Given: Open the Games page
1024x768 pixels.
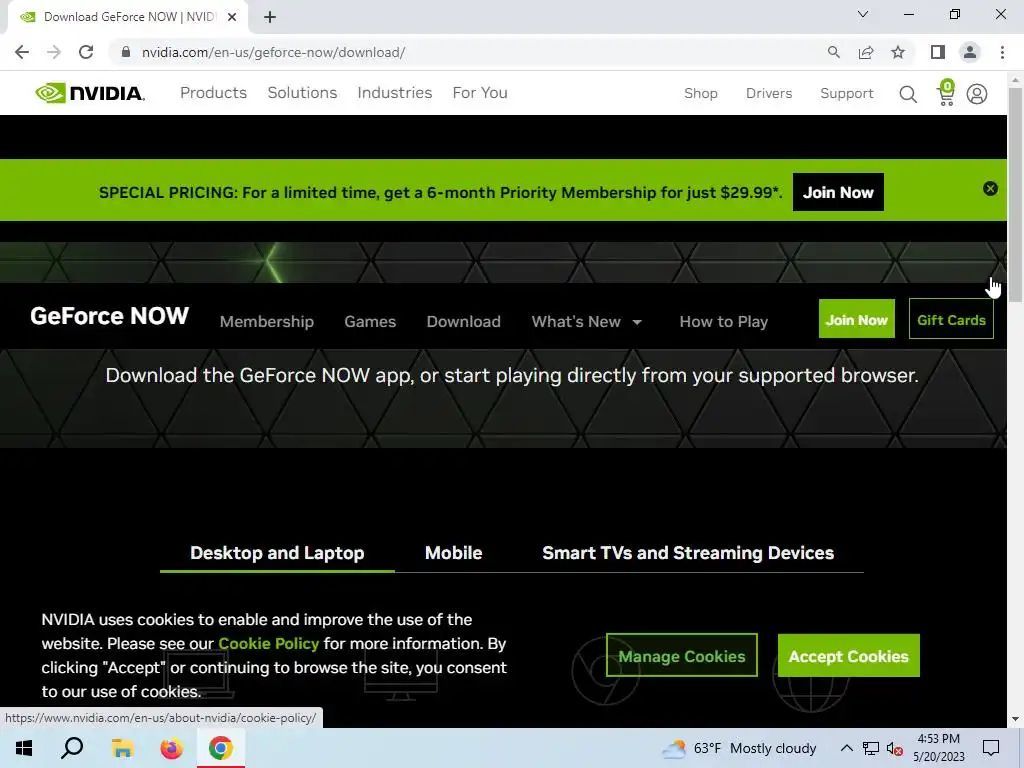Looking at the screenshot, I should point(370,321).
